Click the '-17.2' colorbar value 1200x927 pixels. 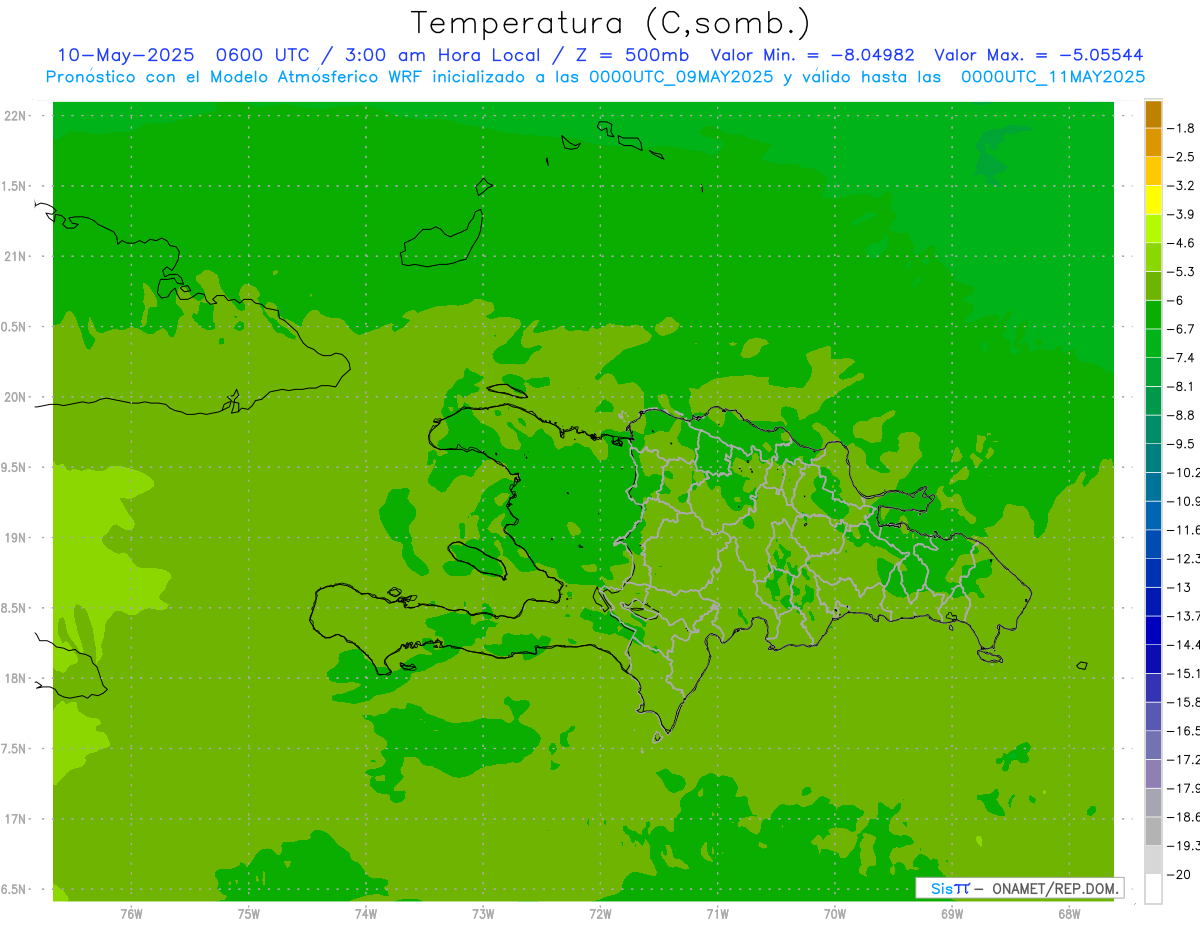tap(1184, 760)
